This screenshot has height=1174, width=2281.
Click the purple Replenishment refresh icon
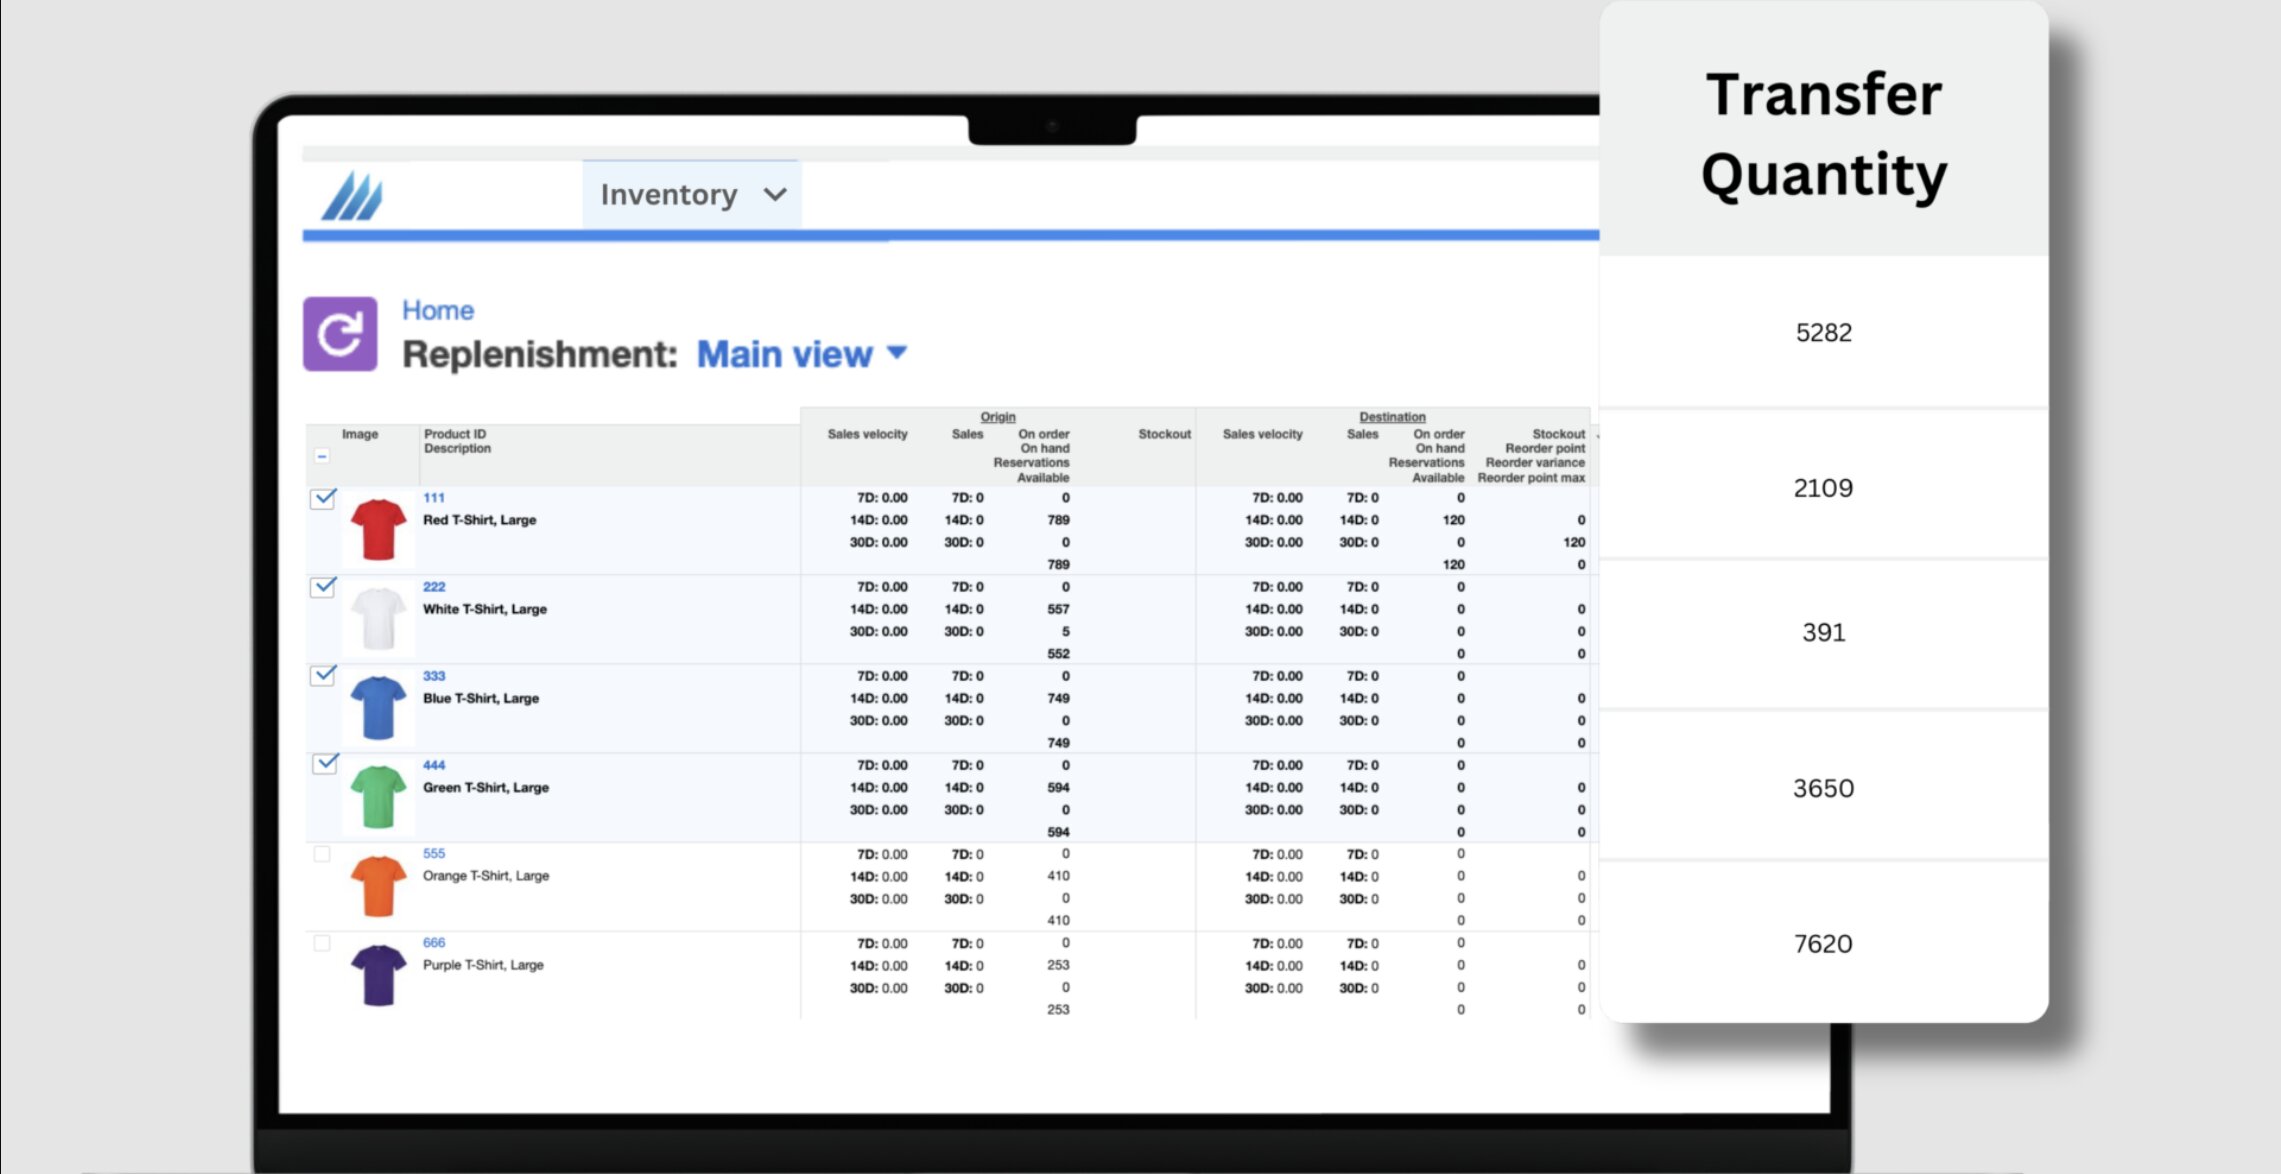click(340, 334)
